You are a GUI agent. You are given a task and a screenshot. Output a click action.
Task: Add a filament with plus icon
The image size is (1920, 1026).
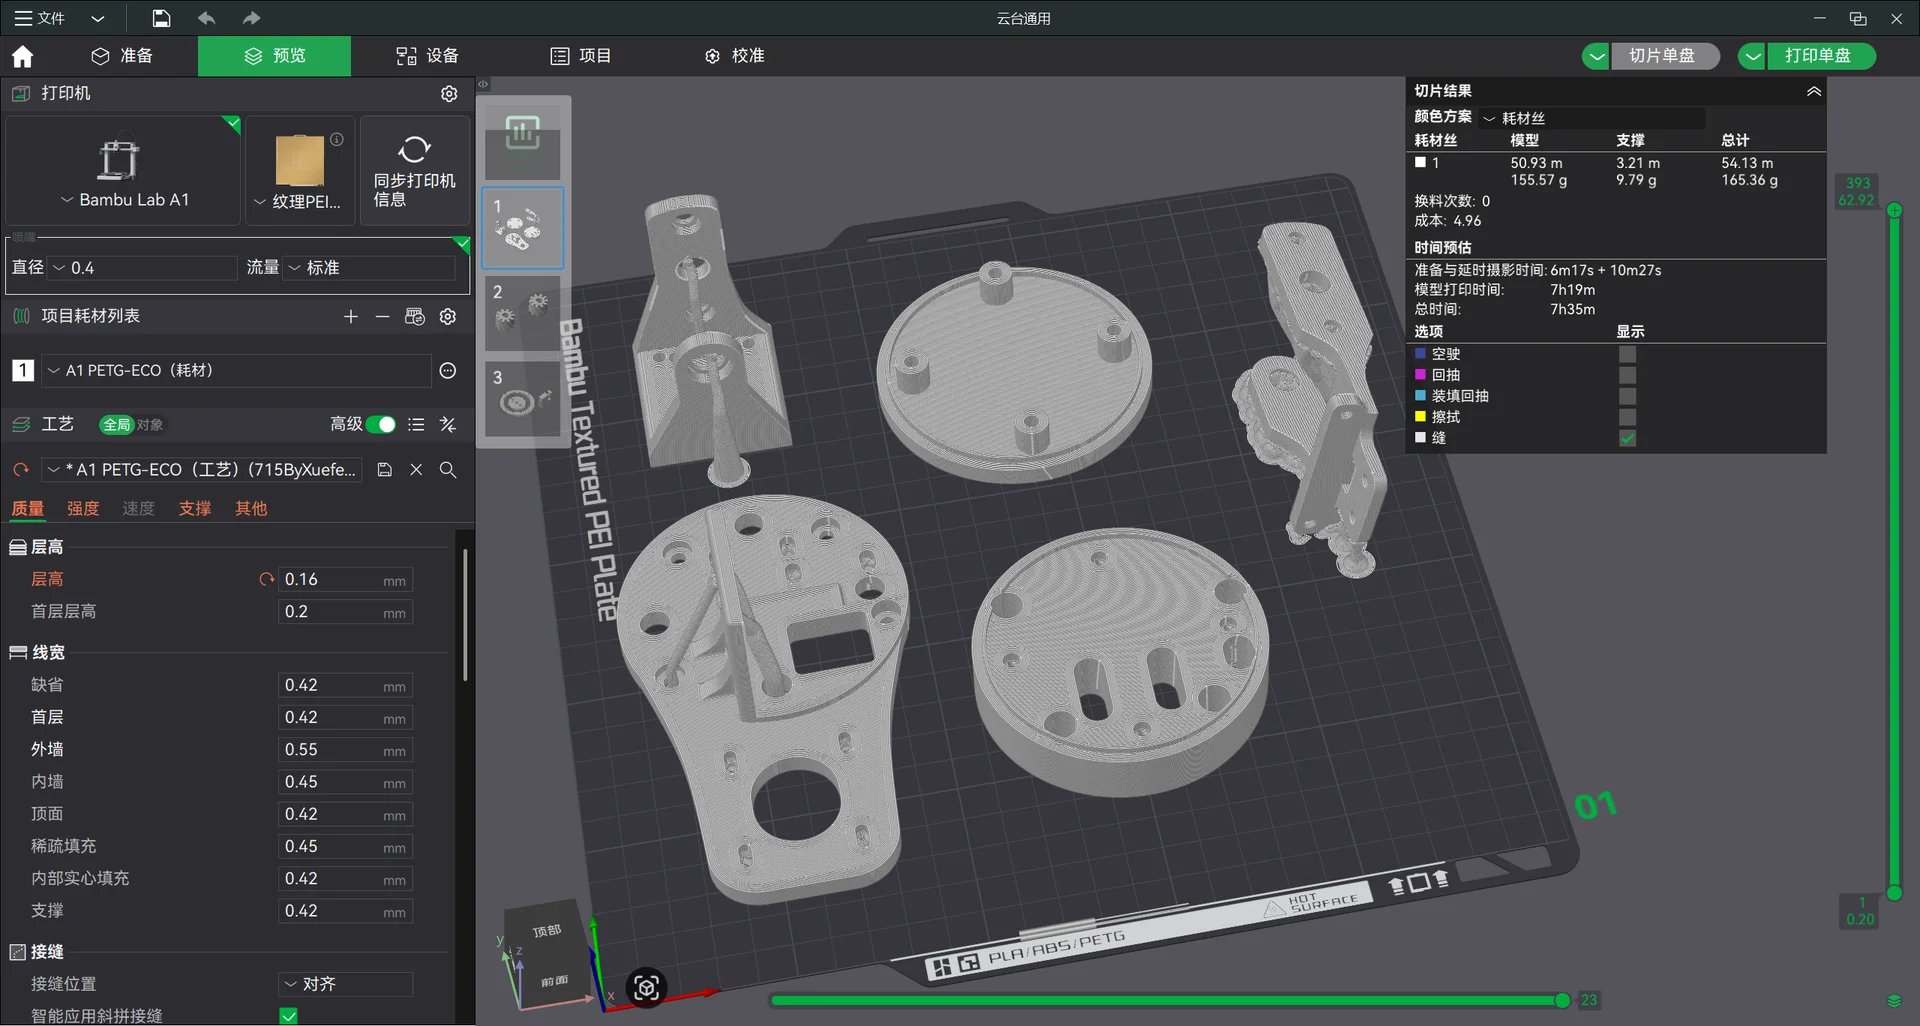350,317
